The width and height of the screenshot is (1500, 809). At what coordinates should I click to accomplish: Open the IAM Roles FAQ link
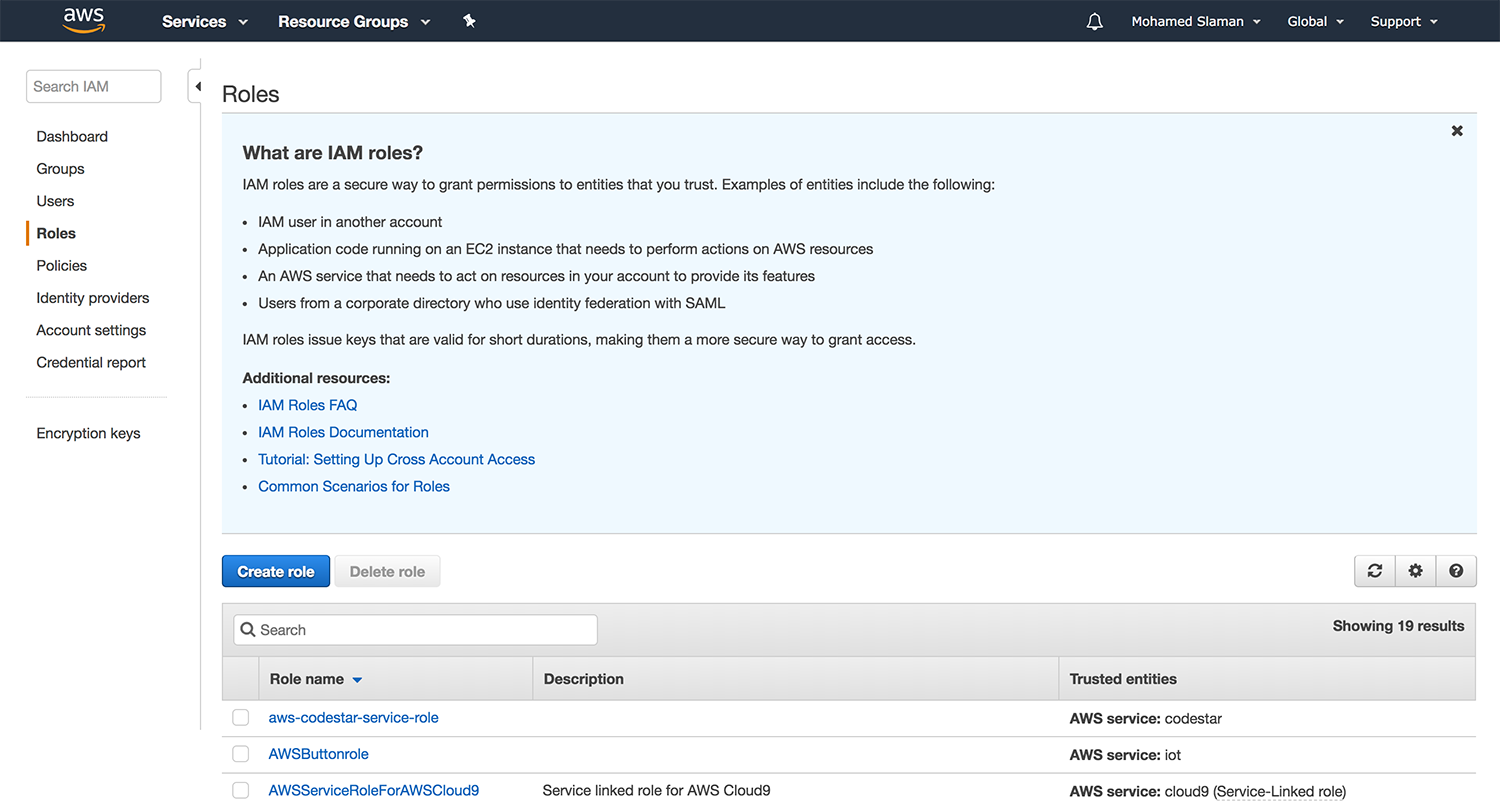(307, 405)
